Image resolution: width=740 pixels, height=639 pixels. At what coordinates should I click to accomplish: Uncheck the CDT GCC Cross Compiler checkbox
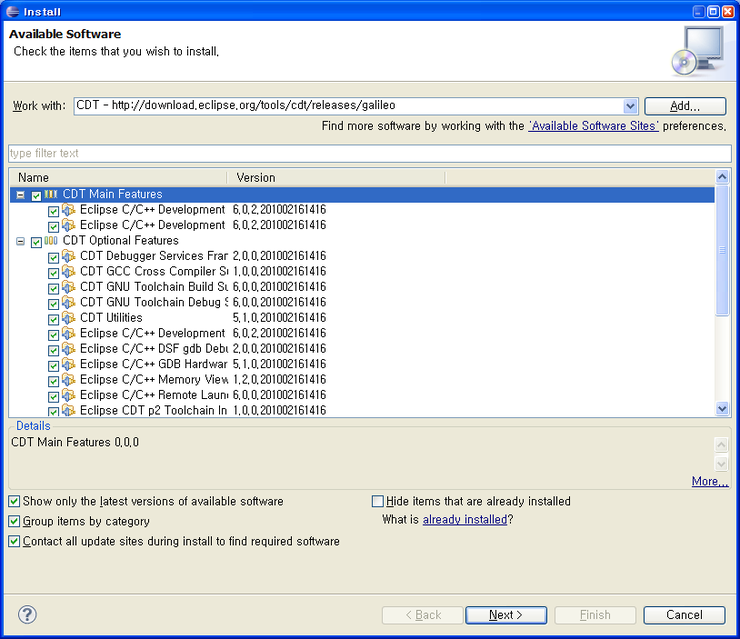pyautogui.click(x=53, y=273)
